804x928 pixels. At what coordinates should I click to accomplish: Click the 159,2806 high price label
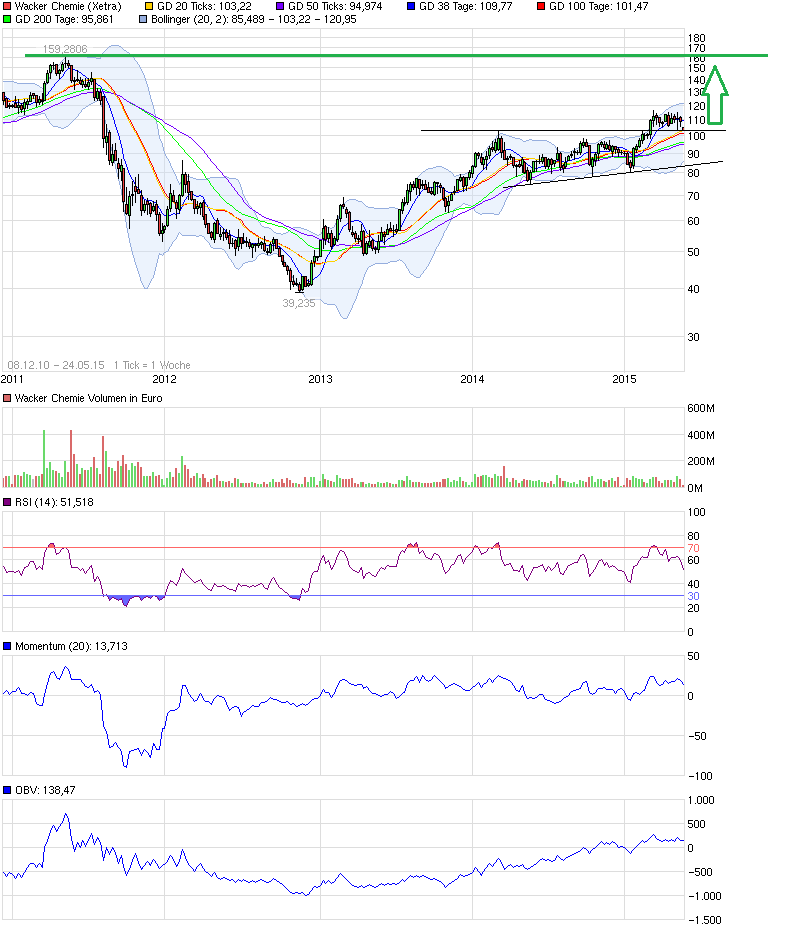(64, 49)
